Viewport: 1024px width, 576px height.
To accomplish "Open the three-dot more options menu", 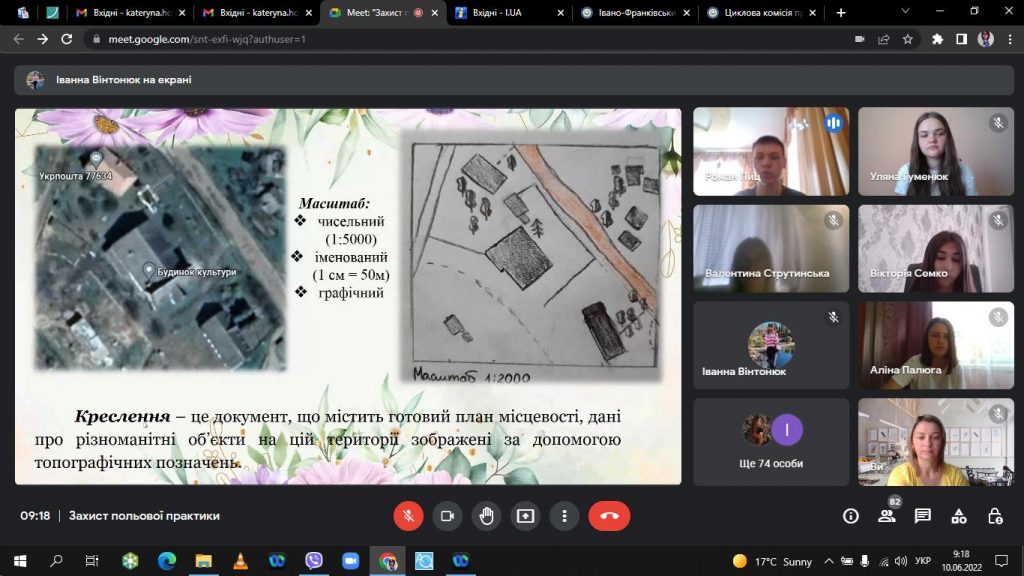I will click(565, 516).
